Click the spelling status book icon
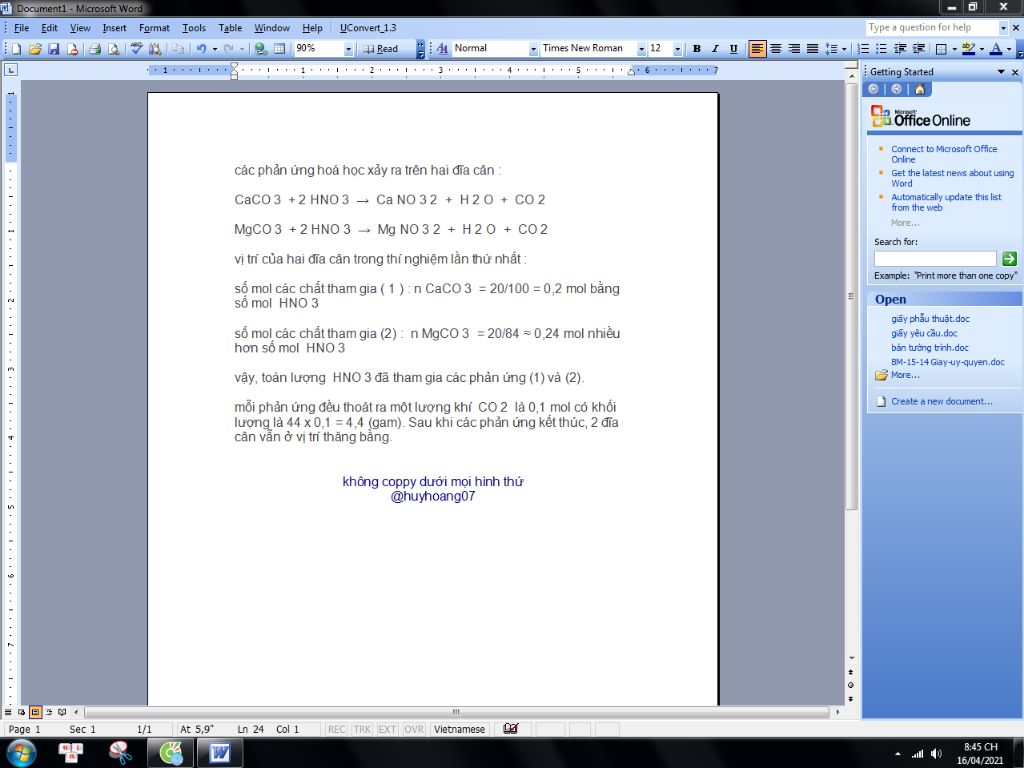Screen dimensions: 1024x768 (511, 729)
